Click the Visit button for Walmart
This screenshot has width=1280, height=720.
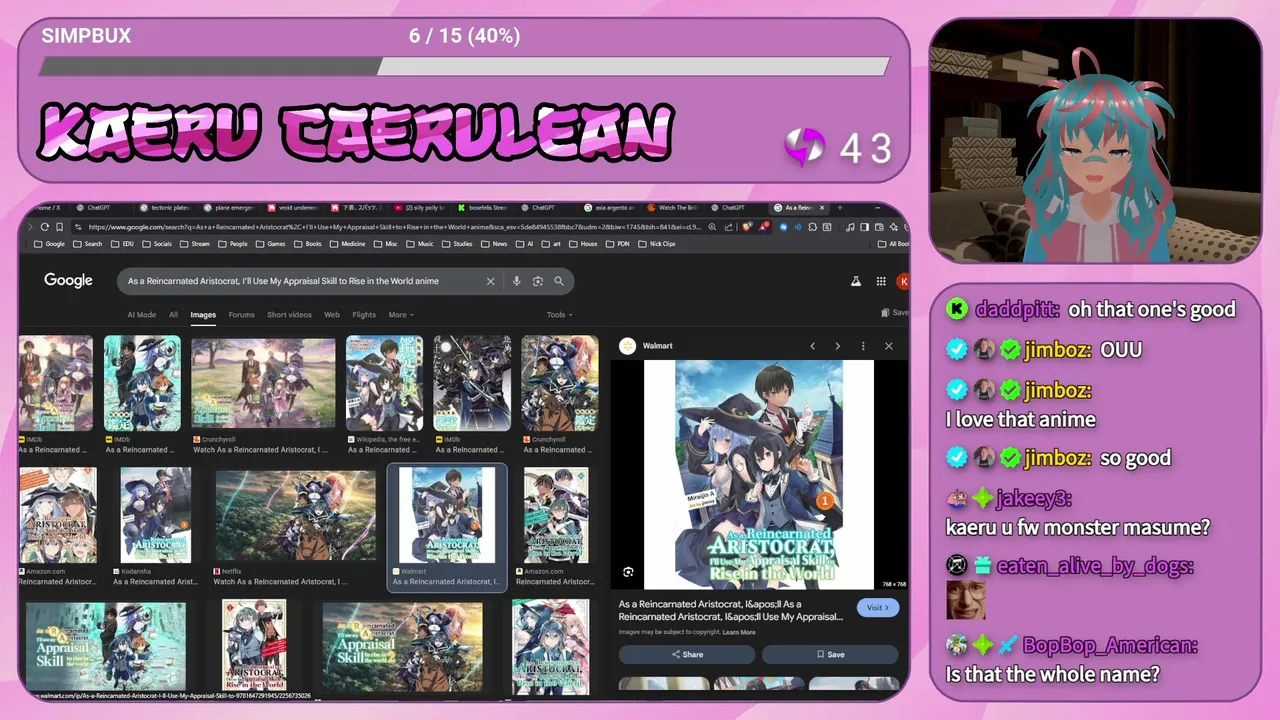point(878,608)
